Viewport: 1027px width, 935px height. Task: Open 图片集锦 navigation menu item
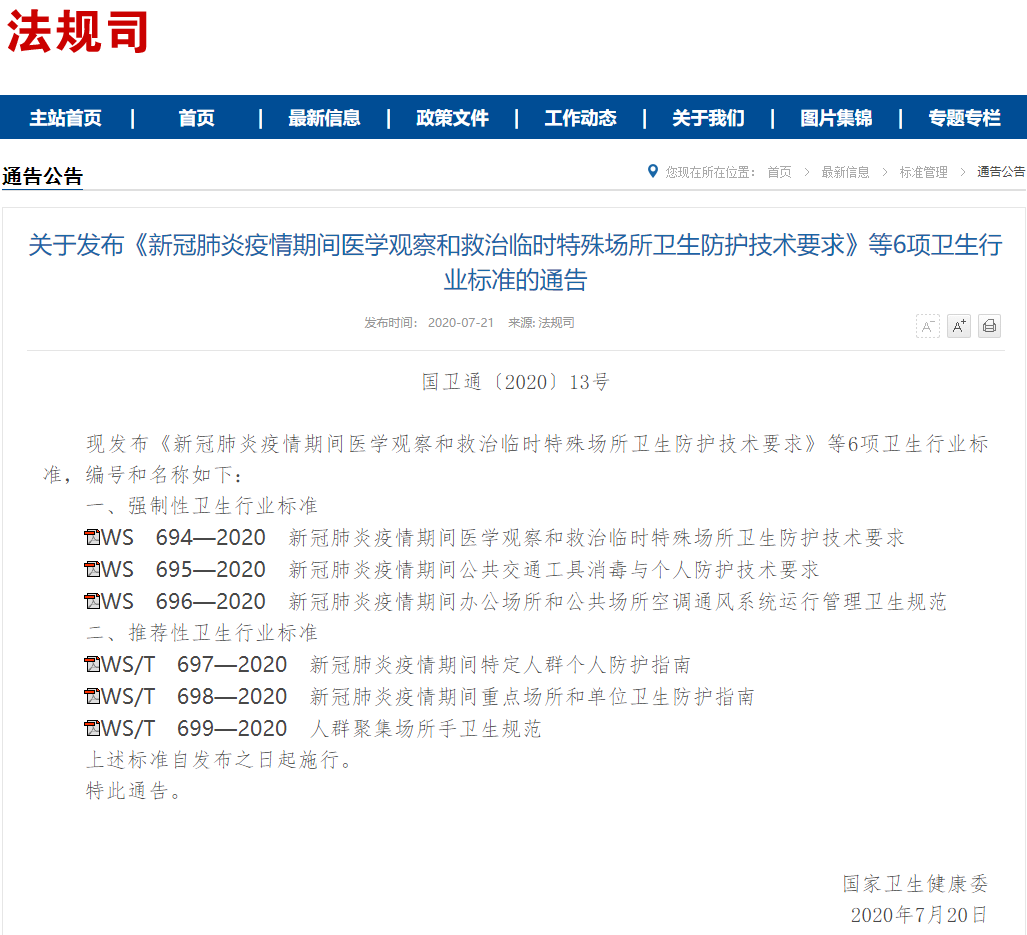pyautogui.click(x=836, y=118)
